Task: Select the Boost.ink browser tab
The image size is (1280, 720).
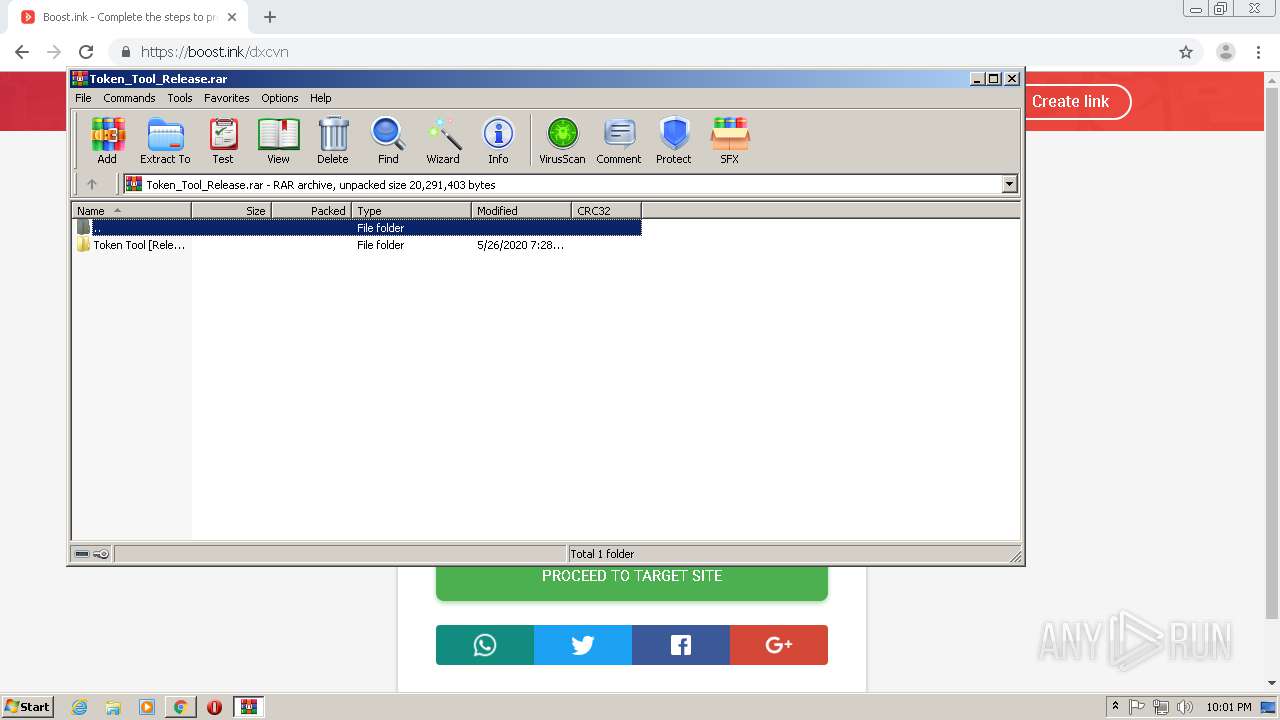Action: 128,17
